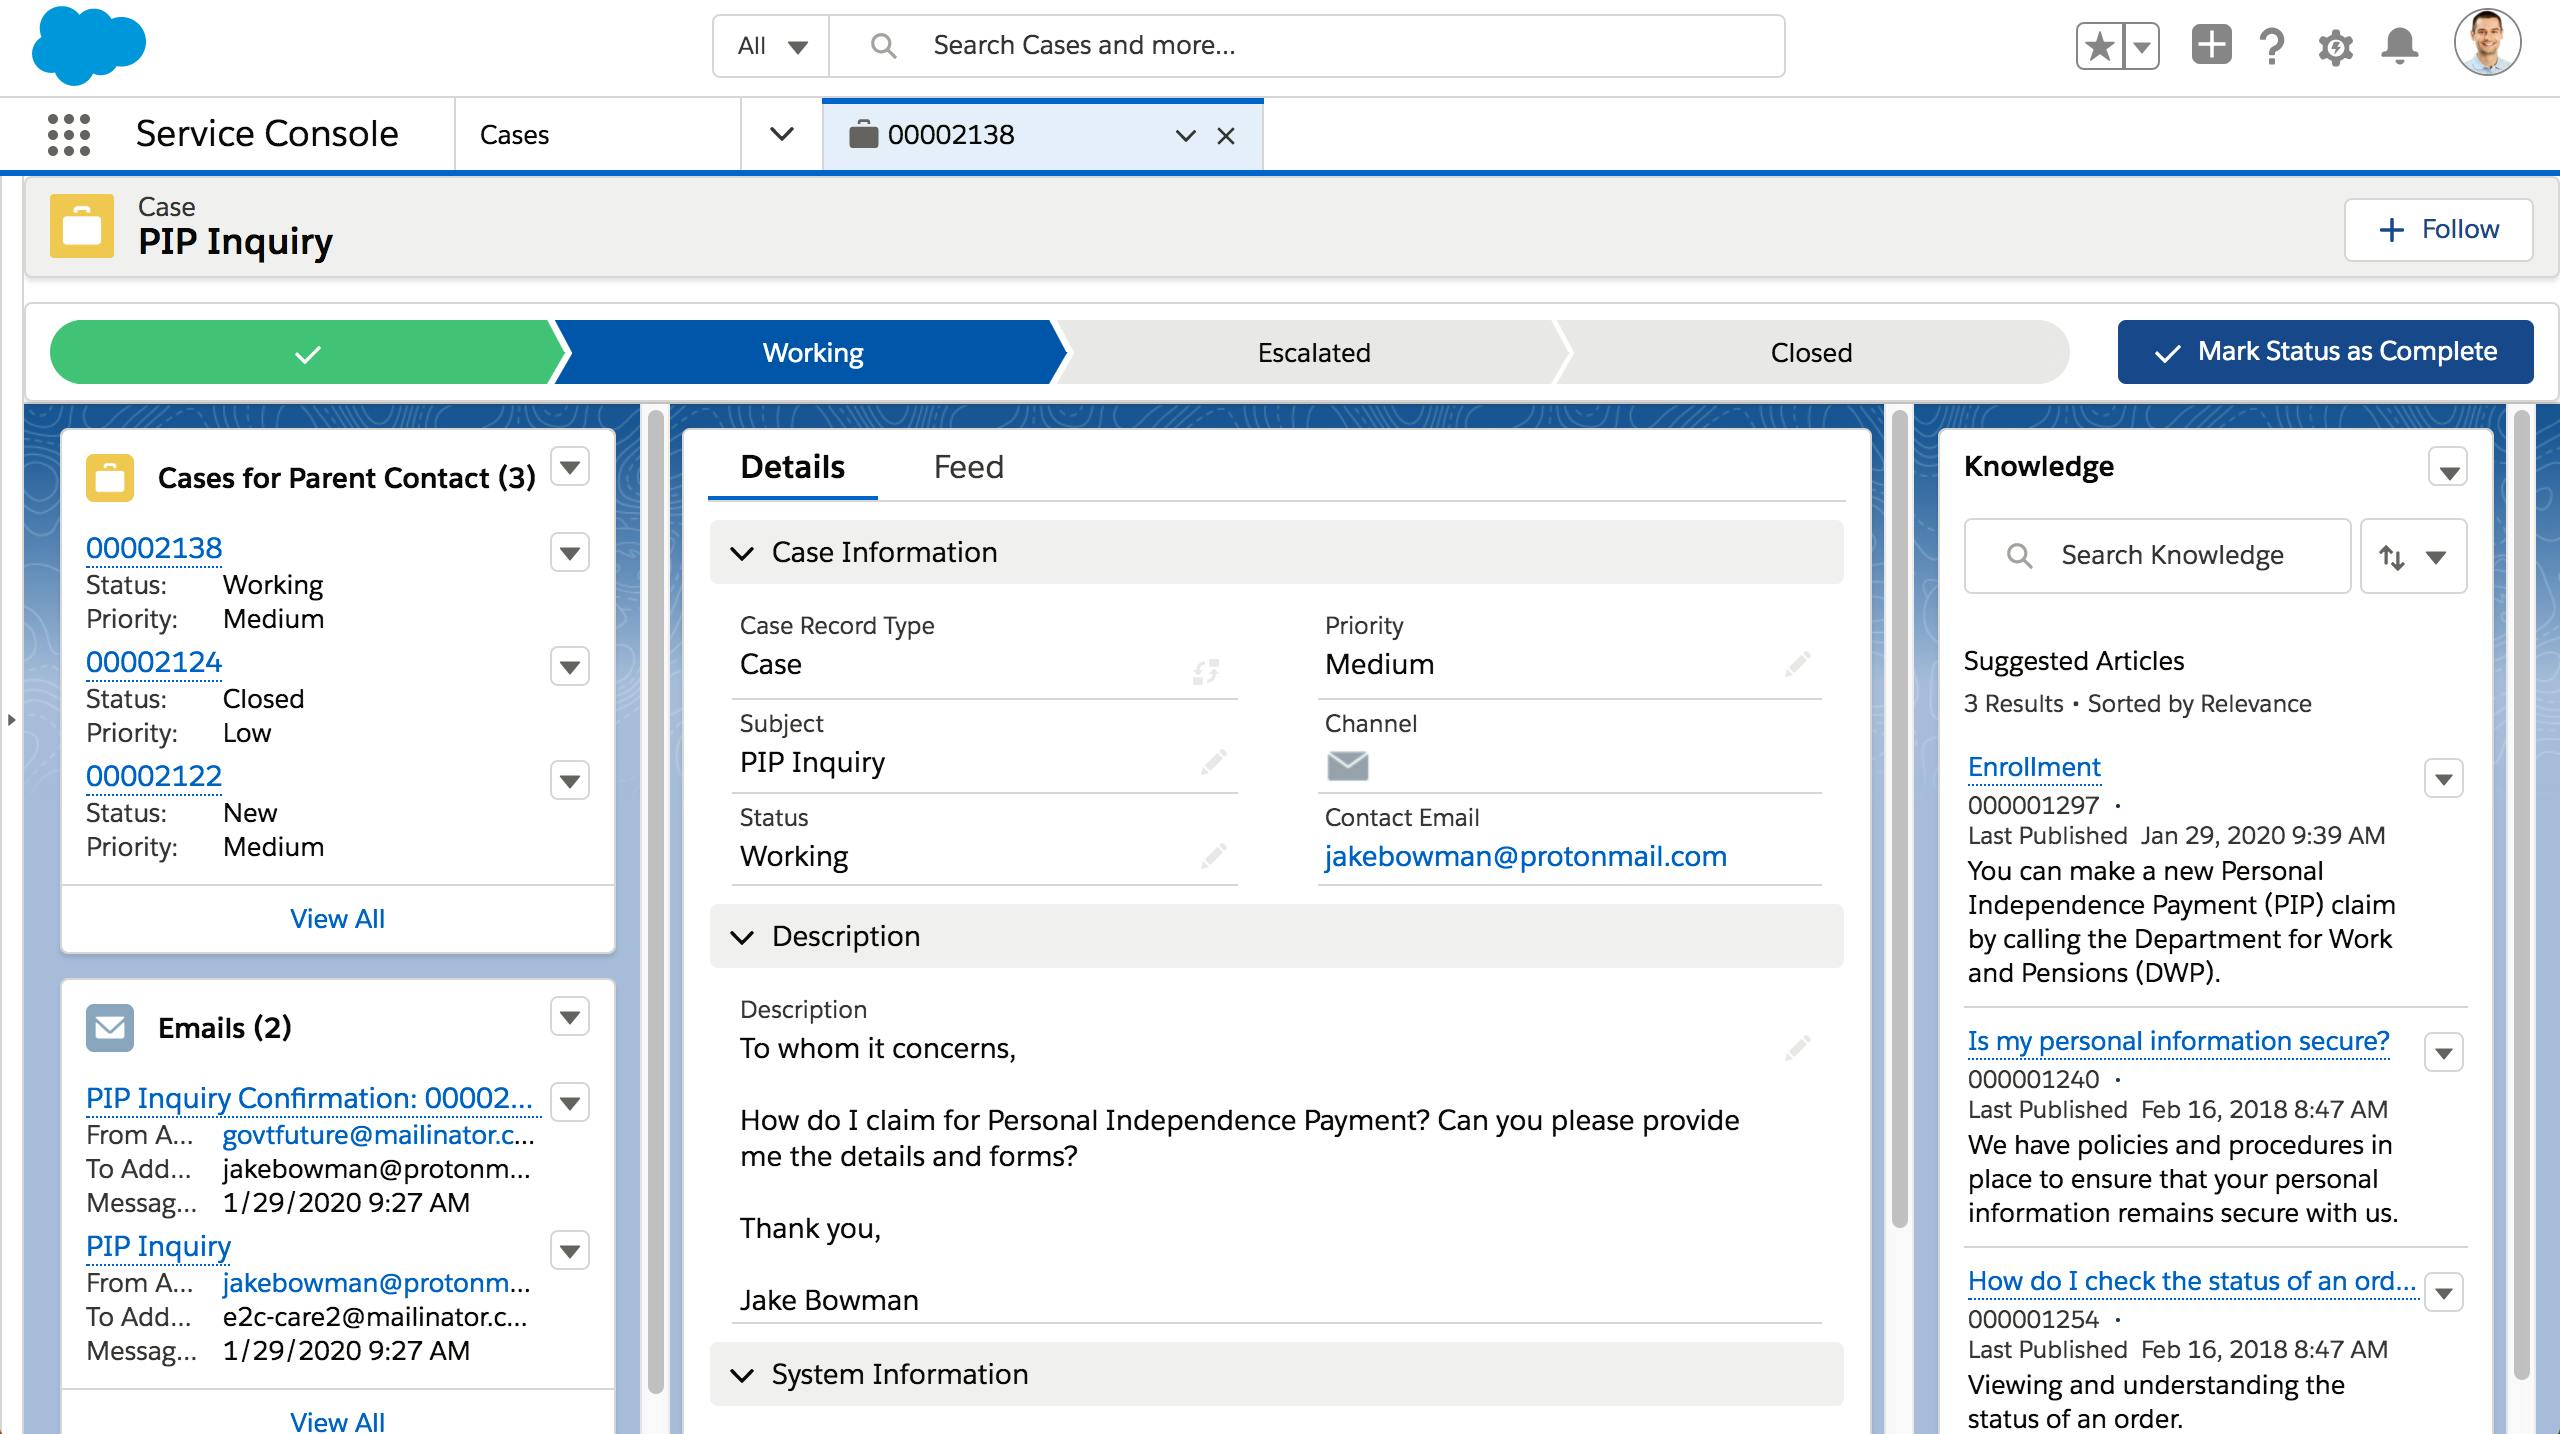Switch to the Feed tab
Screen dimensions: 2560x1434
tap(968, 467)
